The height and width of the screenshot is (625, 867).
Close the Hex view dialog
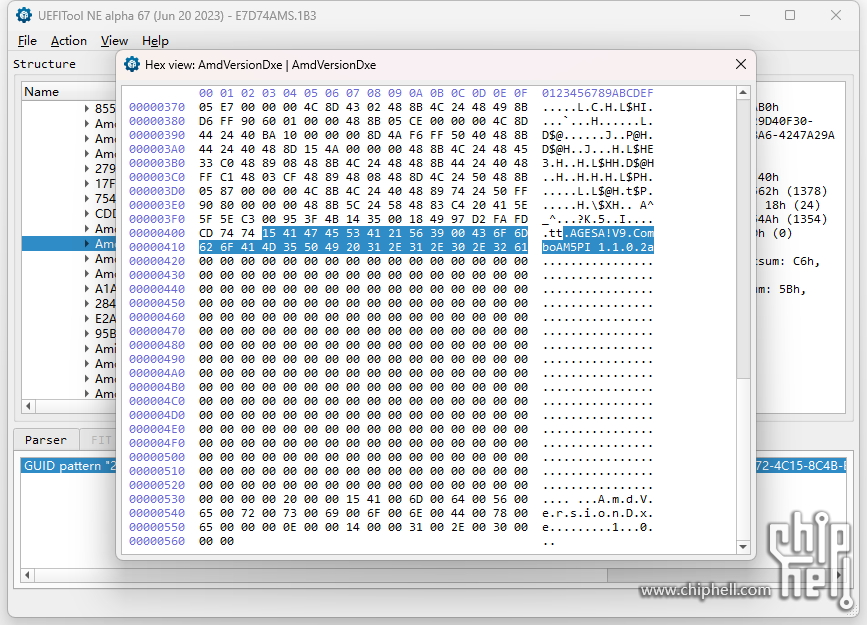tap(741, 64)
